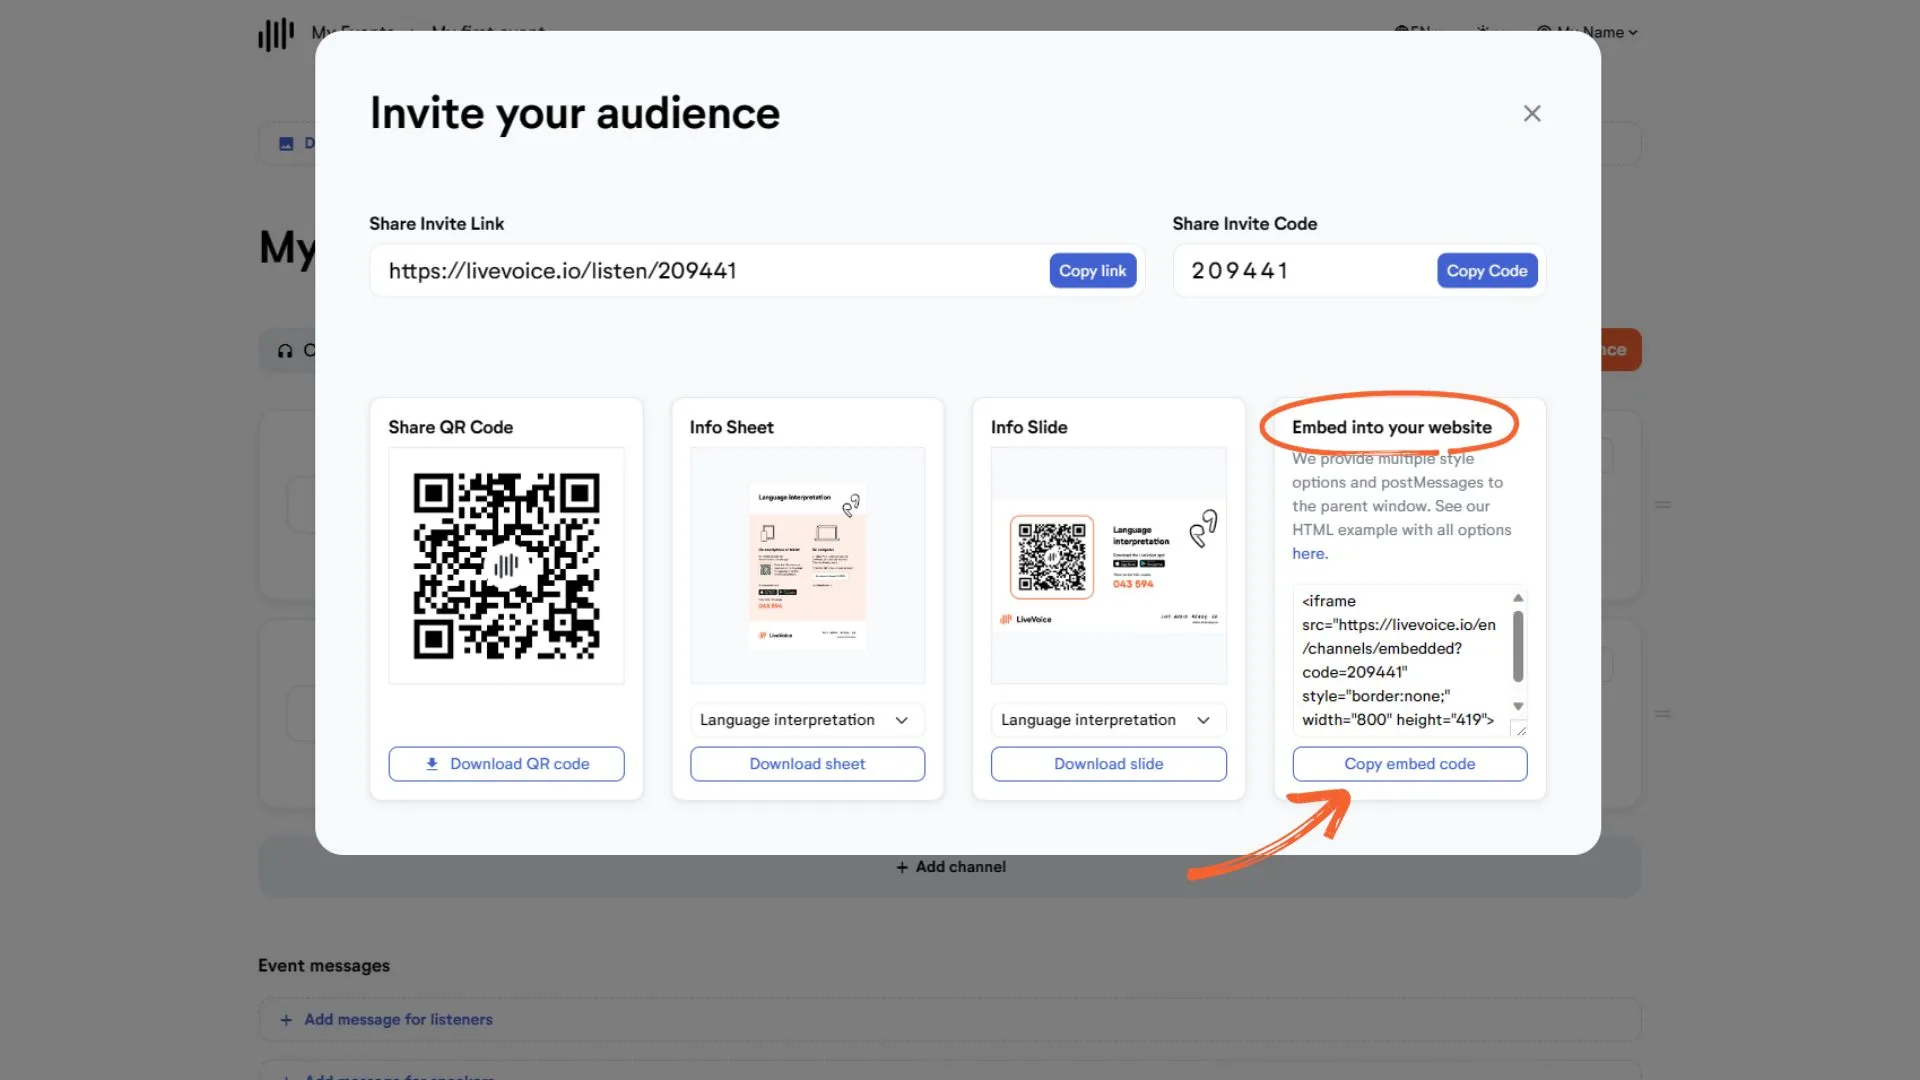The image size is (1920, 1080).
Task: Click the invite link text field
Action: pos(708,271)
